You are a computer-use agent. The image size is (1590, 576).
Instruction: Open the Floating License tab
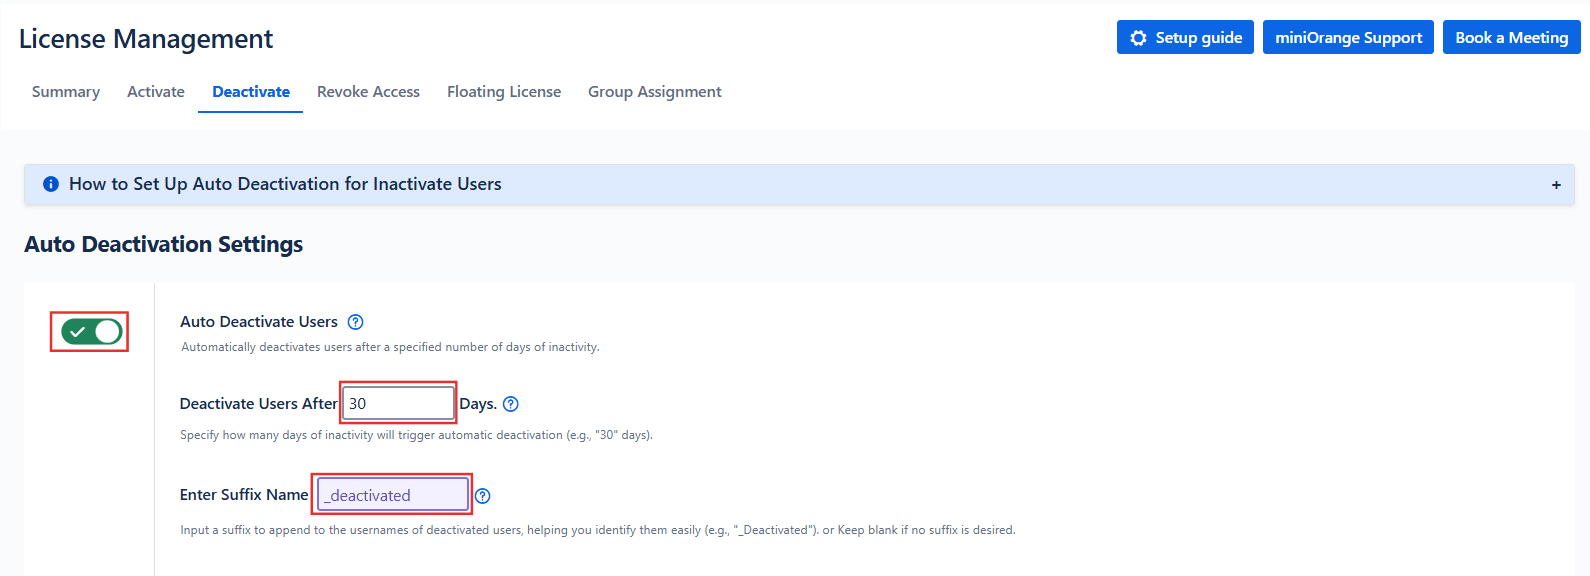click(x=504, y=92)
